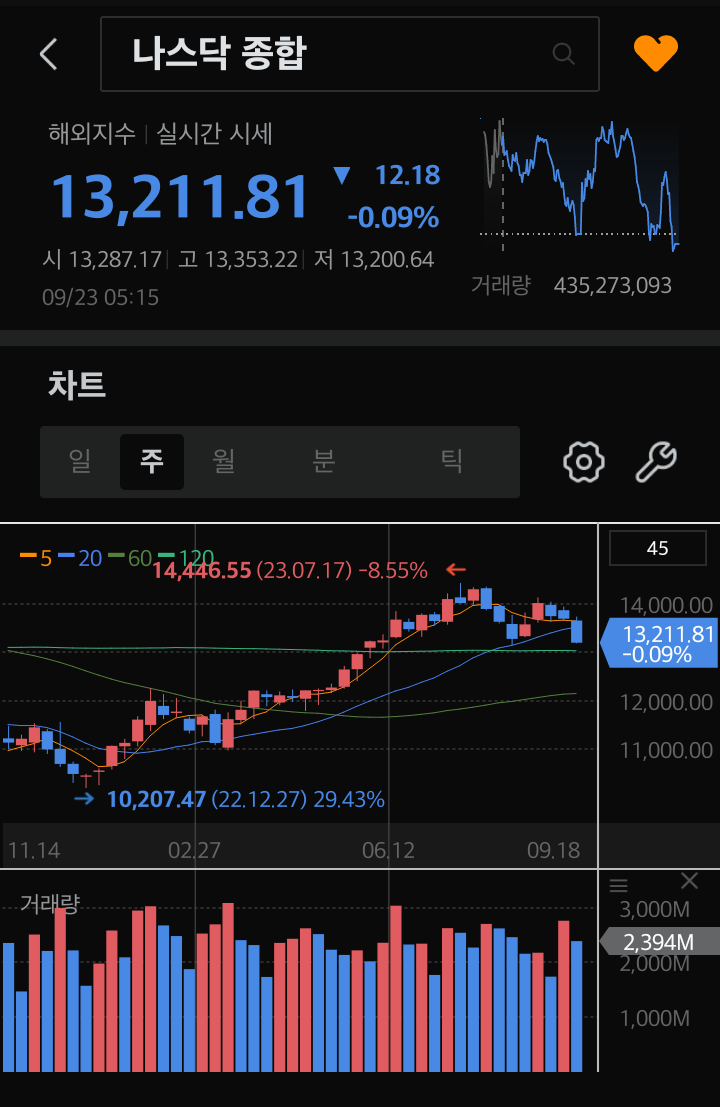Select the 월 (monthly) chart tab
720x1107 pixels.
click(x=224, y=462)
